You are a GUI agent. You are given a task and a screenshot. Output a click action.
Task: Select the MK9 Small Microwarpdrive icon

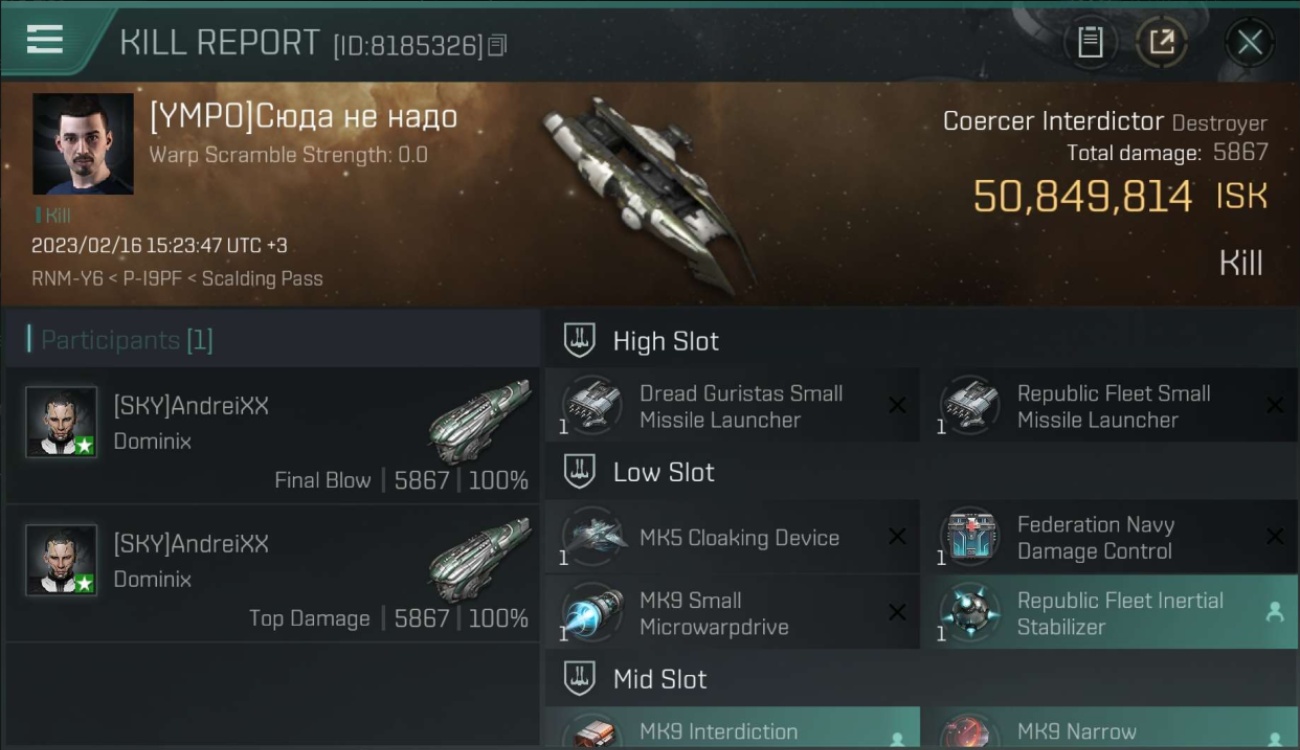593,613
